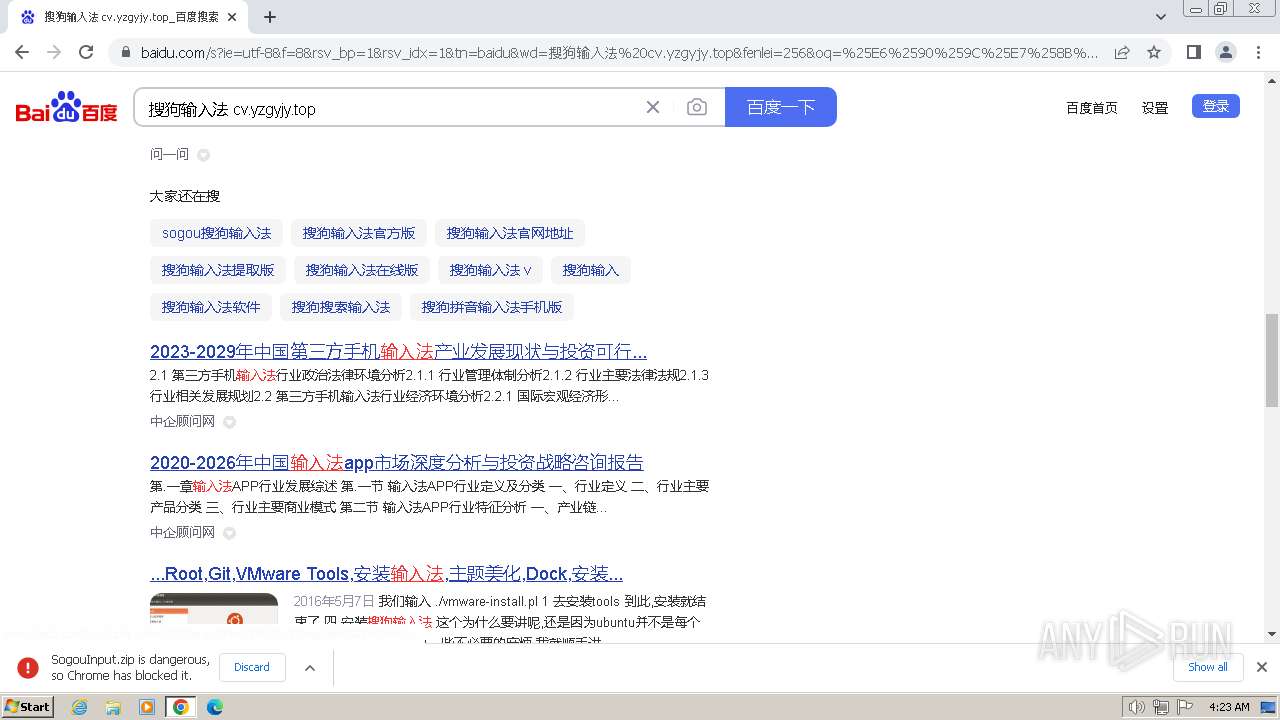Discard the blocked SogouInput.zip download
Image resolution: width=1280 pixels, height=720 pixels.
click(x=252, y=667)
